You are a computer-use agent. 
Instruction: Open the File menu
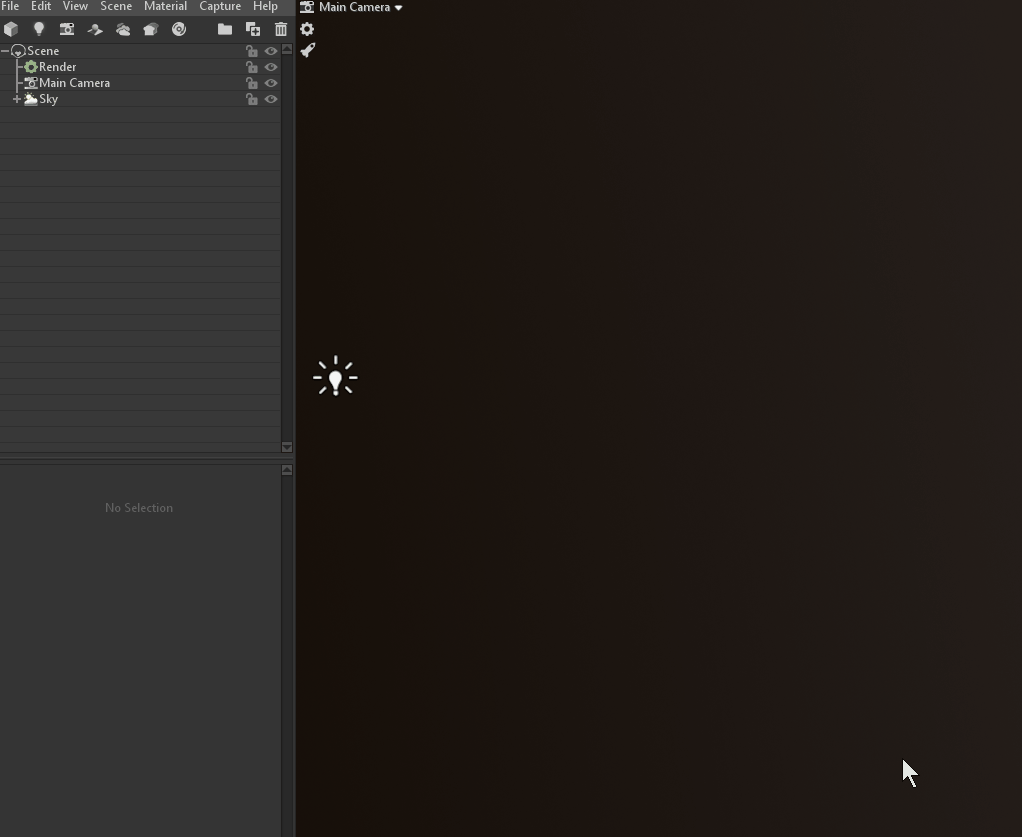tap(10, 6)
